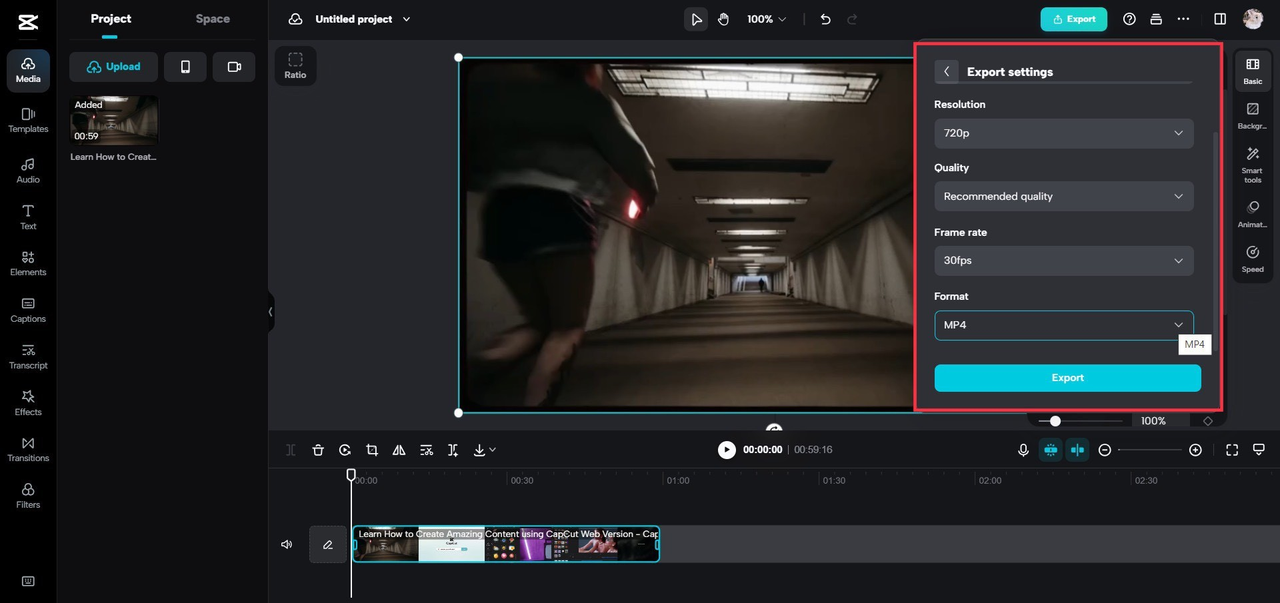1280x603 pixels.
Task: Toggle the main track magnet snapping
Action: 1050,450
